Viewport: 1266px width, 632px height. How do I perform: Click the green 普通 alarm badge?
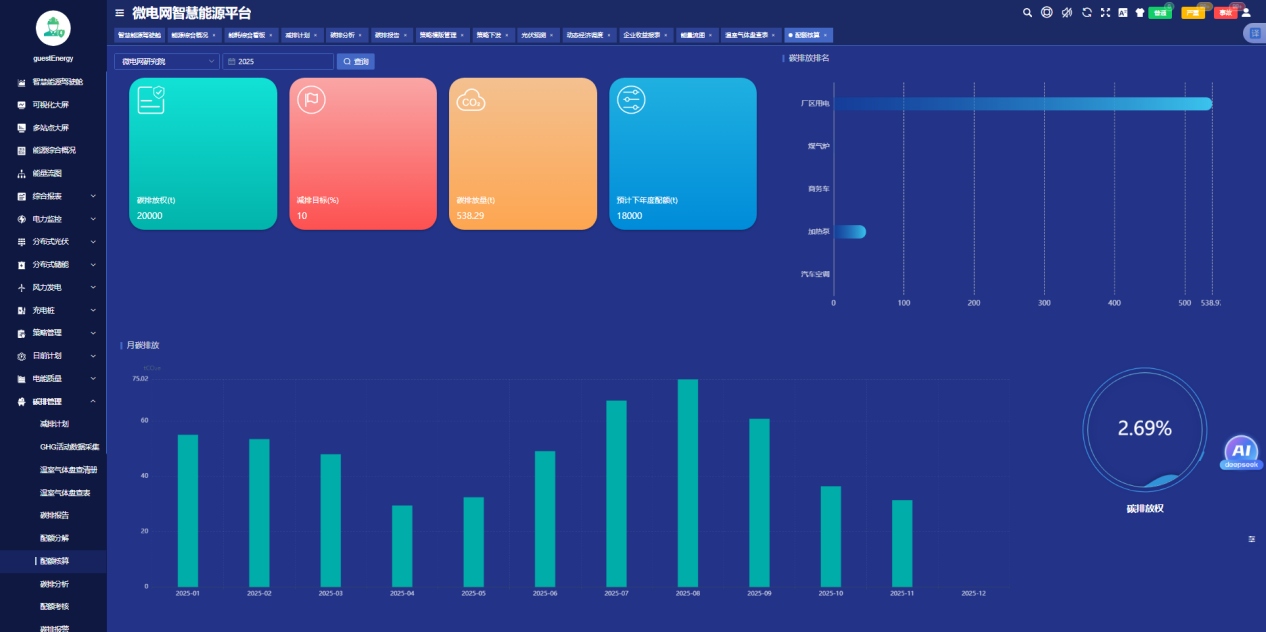1159,13
